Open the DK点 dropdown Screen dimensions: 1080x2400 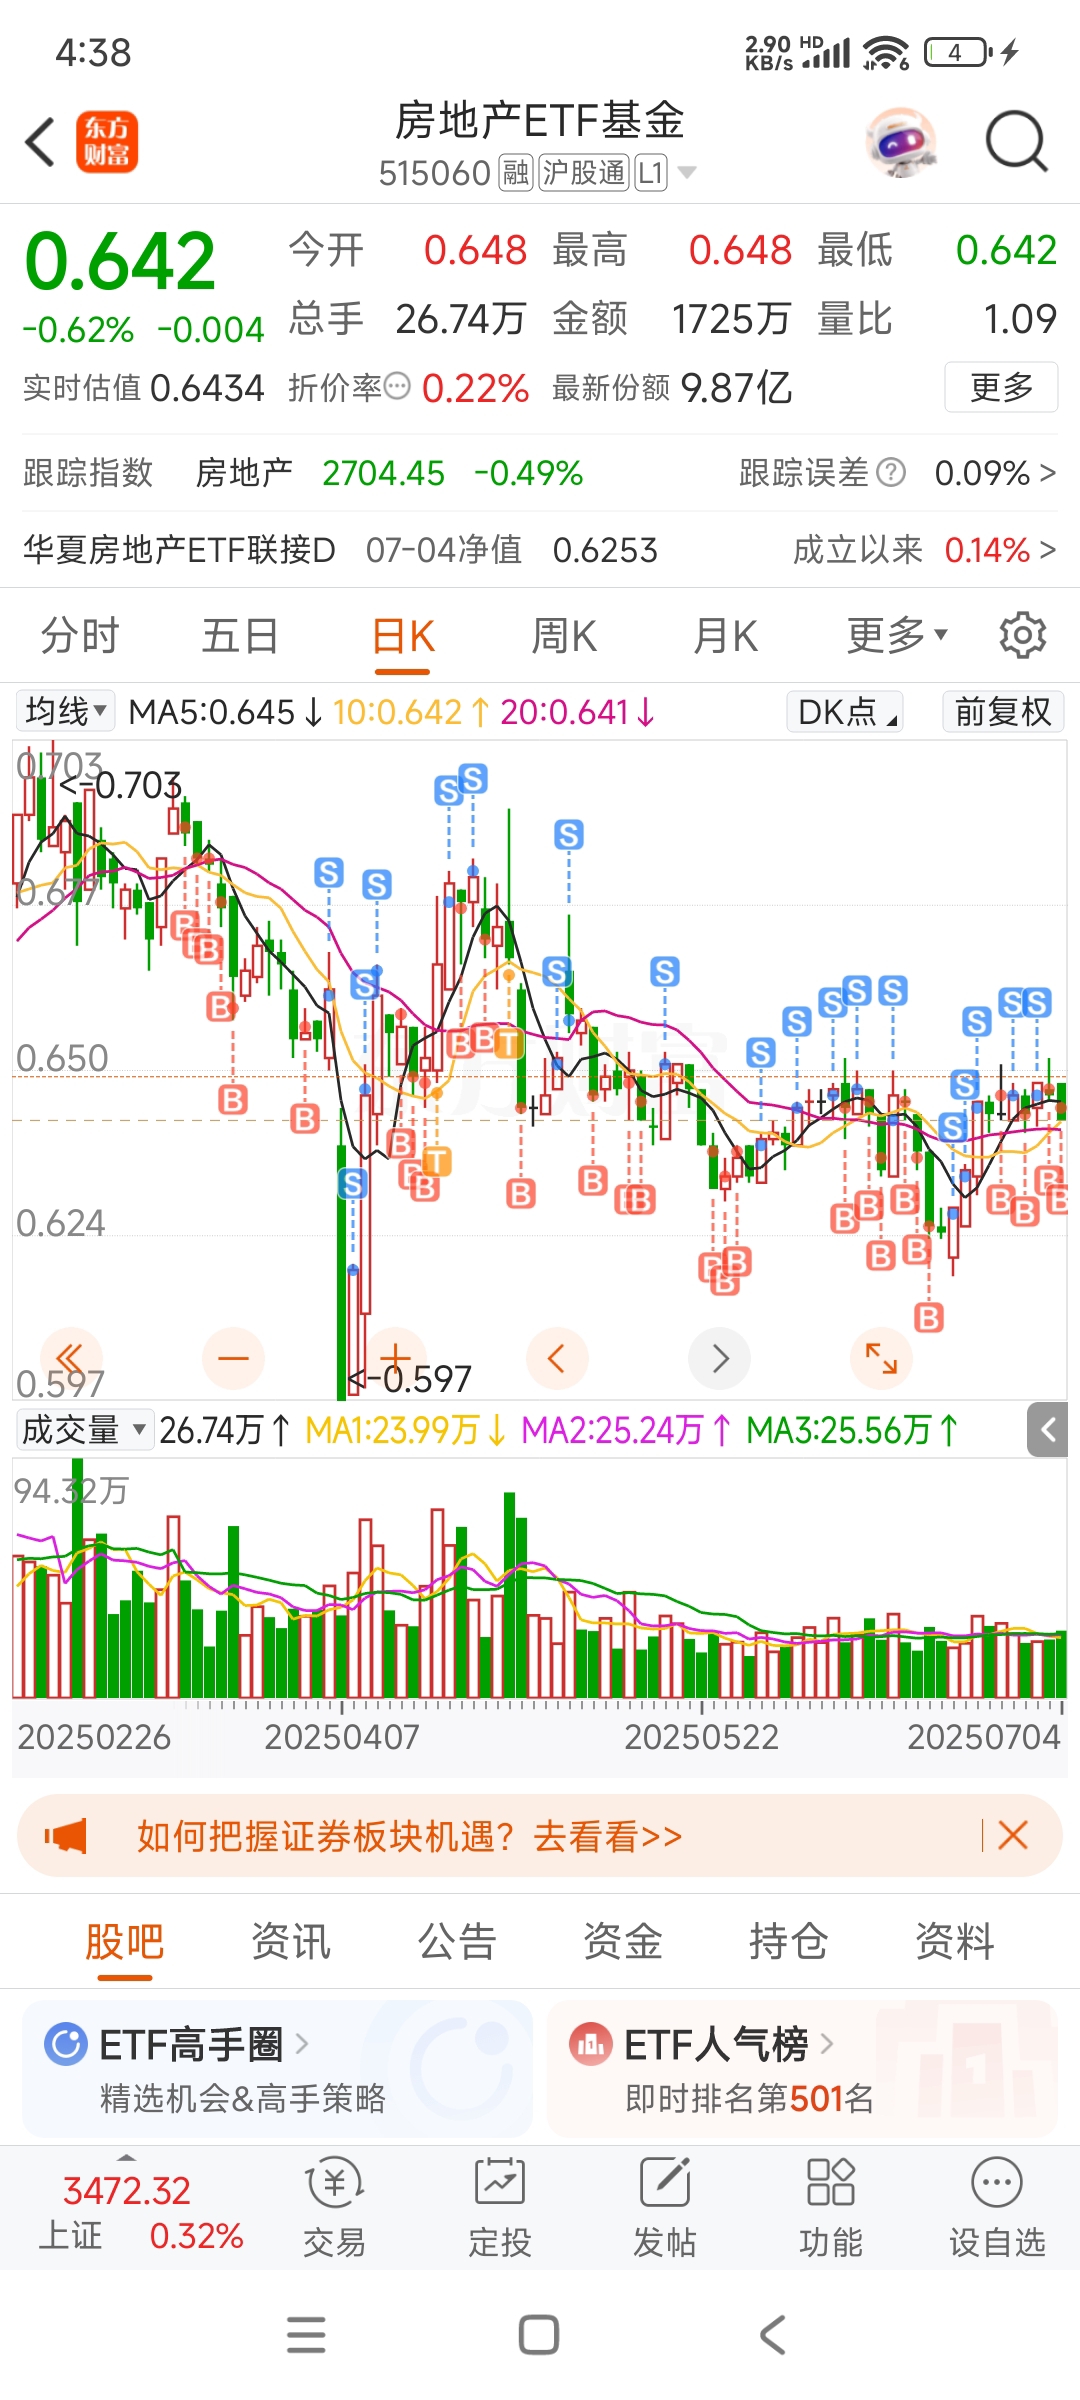[x=845, y=711]
